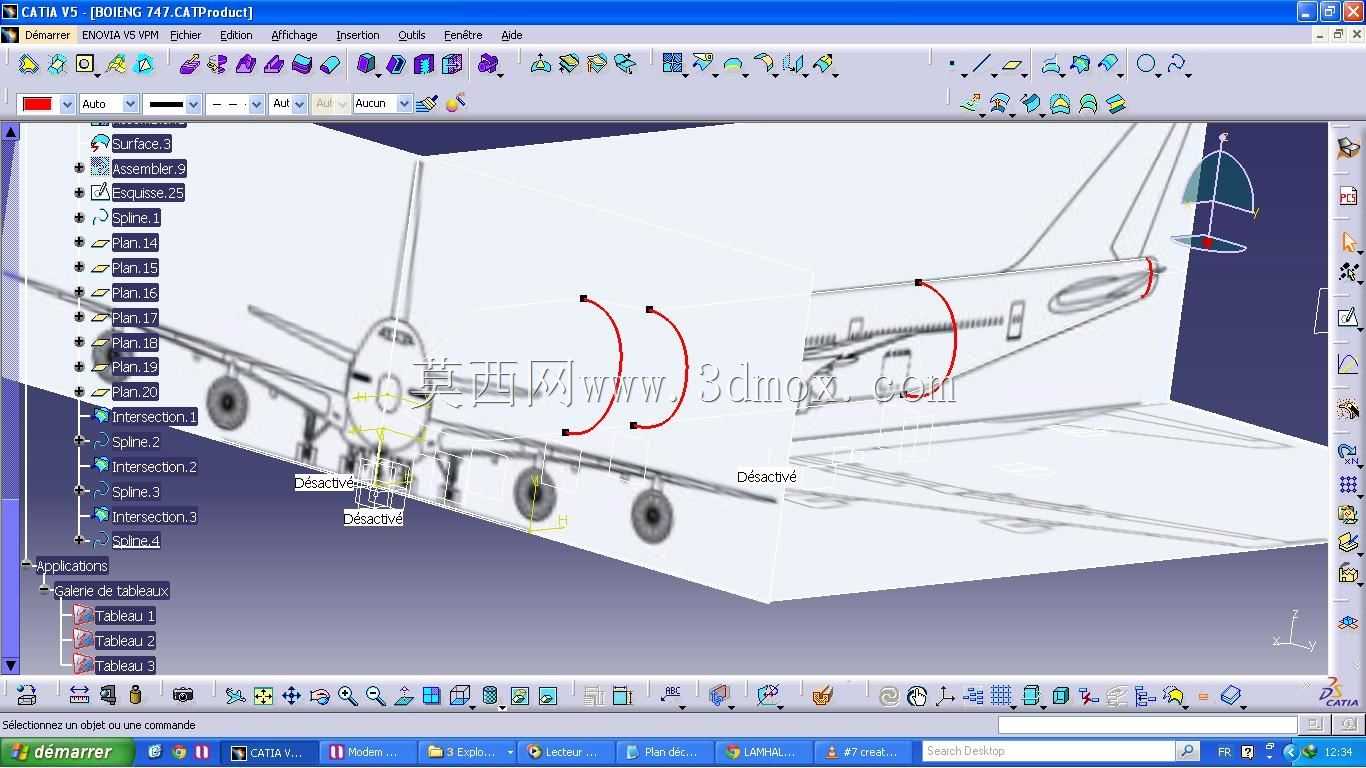The width and height of the screenshot is (1366, 768).
Task: Click the axis system icon
Action: coord(945,696)
